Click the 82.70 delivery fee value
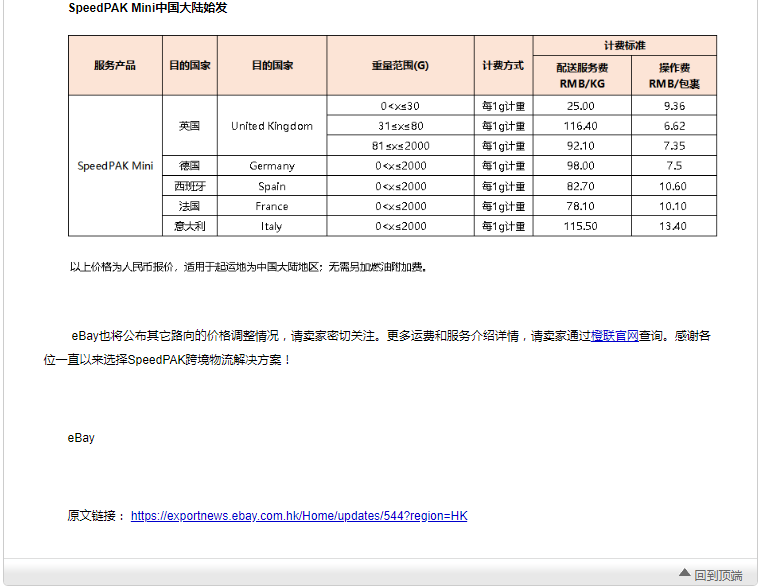This screenshot has height=588, width=762. 581,186
